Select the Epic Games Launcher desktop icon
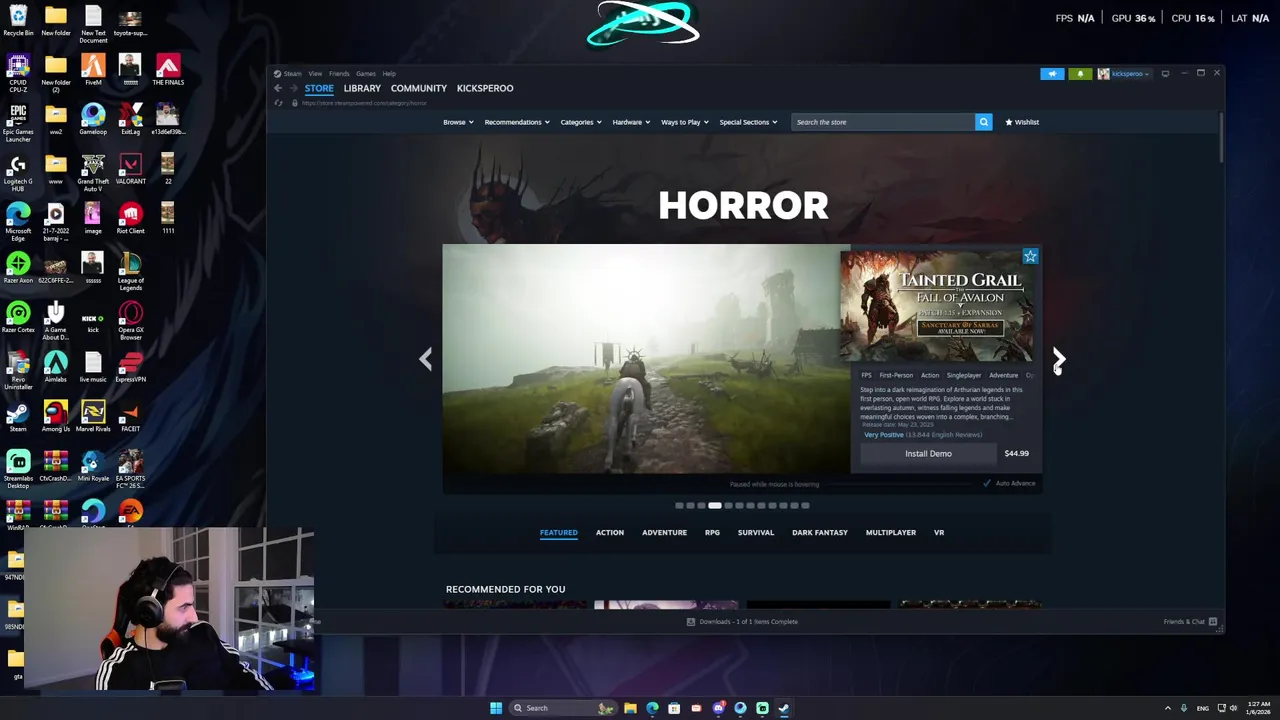Screen dimensions: 1280x720 click(18, 121)
